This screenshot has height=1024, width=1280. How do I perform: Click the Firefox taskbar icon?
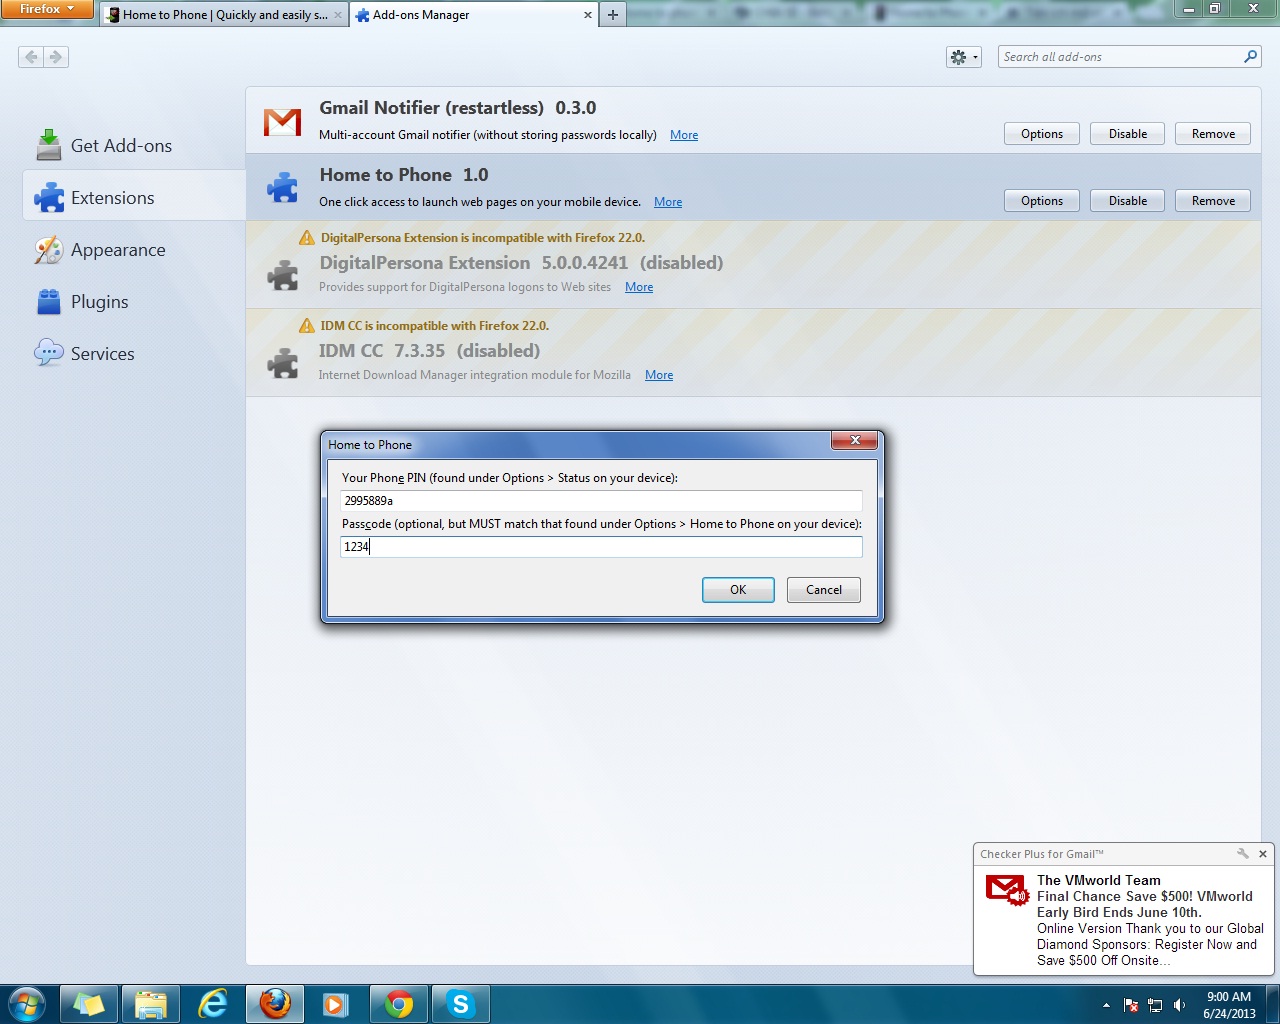click(x=275, y=1004)
